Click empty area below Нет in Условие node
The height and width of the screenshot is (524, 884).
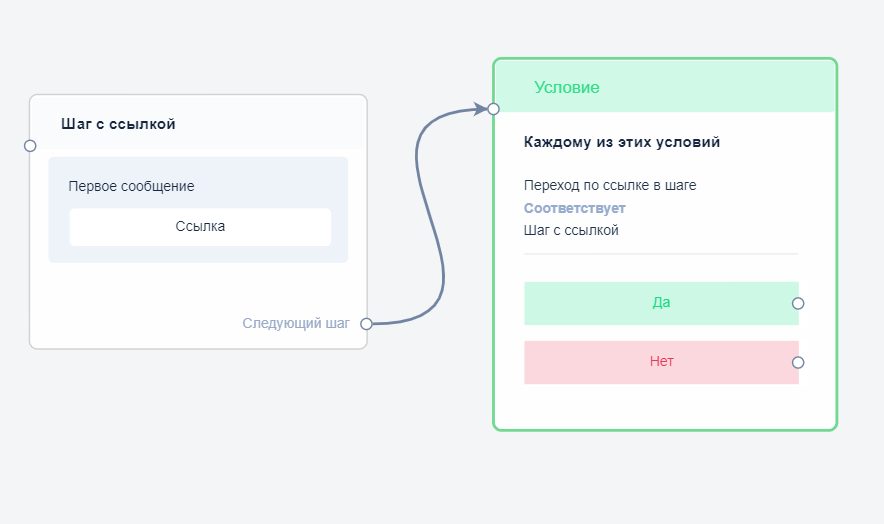coord(660,407)
